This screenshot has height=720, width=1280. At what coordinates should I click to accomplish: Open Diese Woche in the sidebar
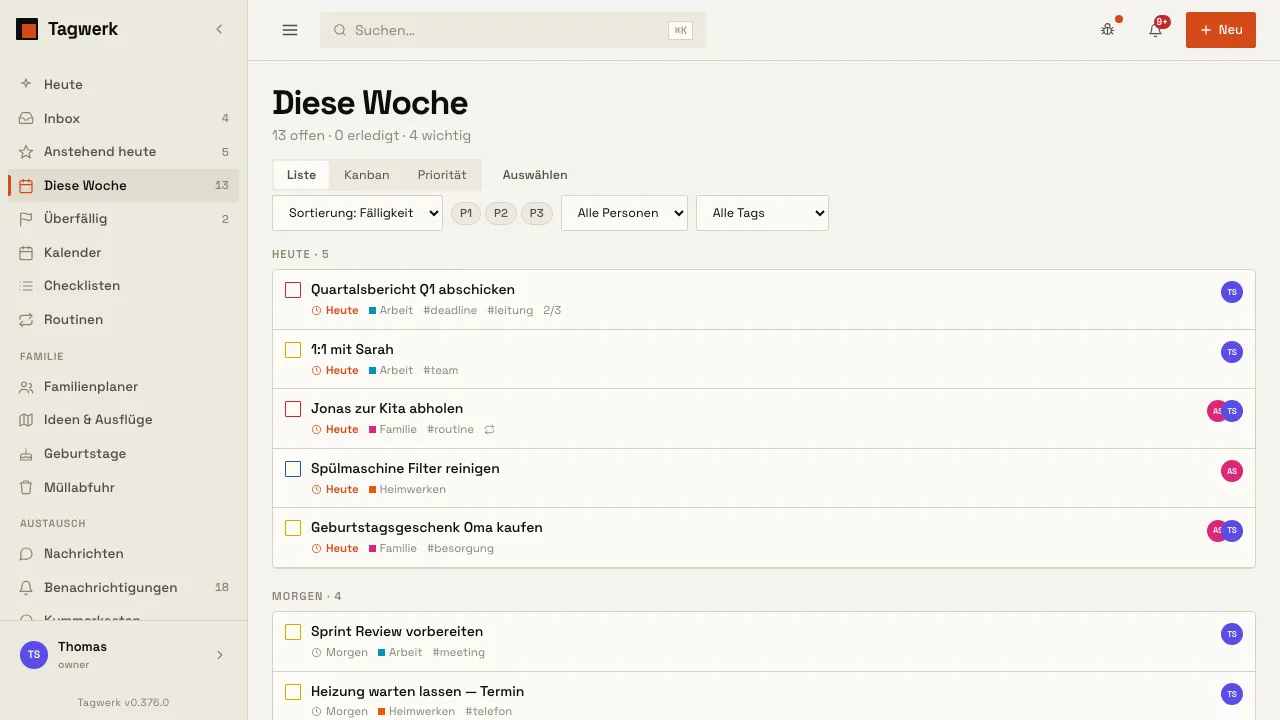tap(124, 185)
